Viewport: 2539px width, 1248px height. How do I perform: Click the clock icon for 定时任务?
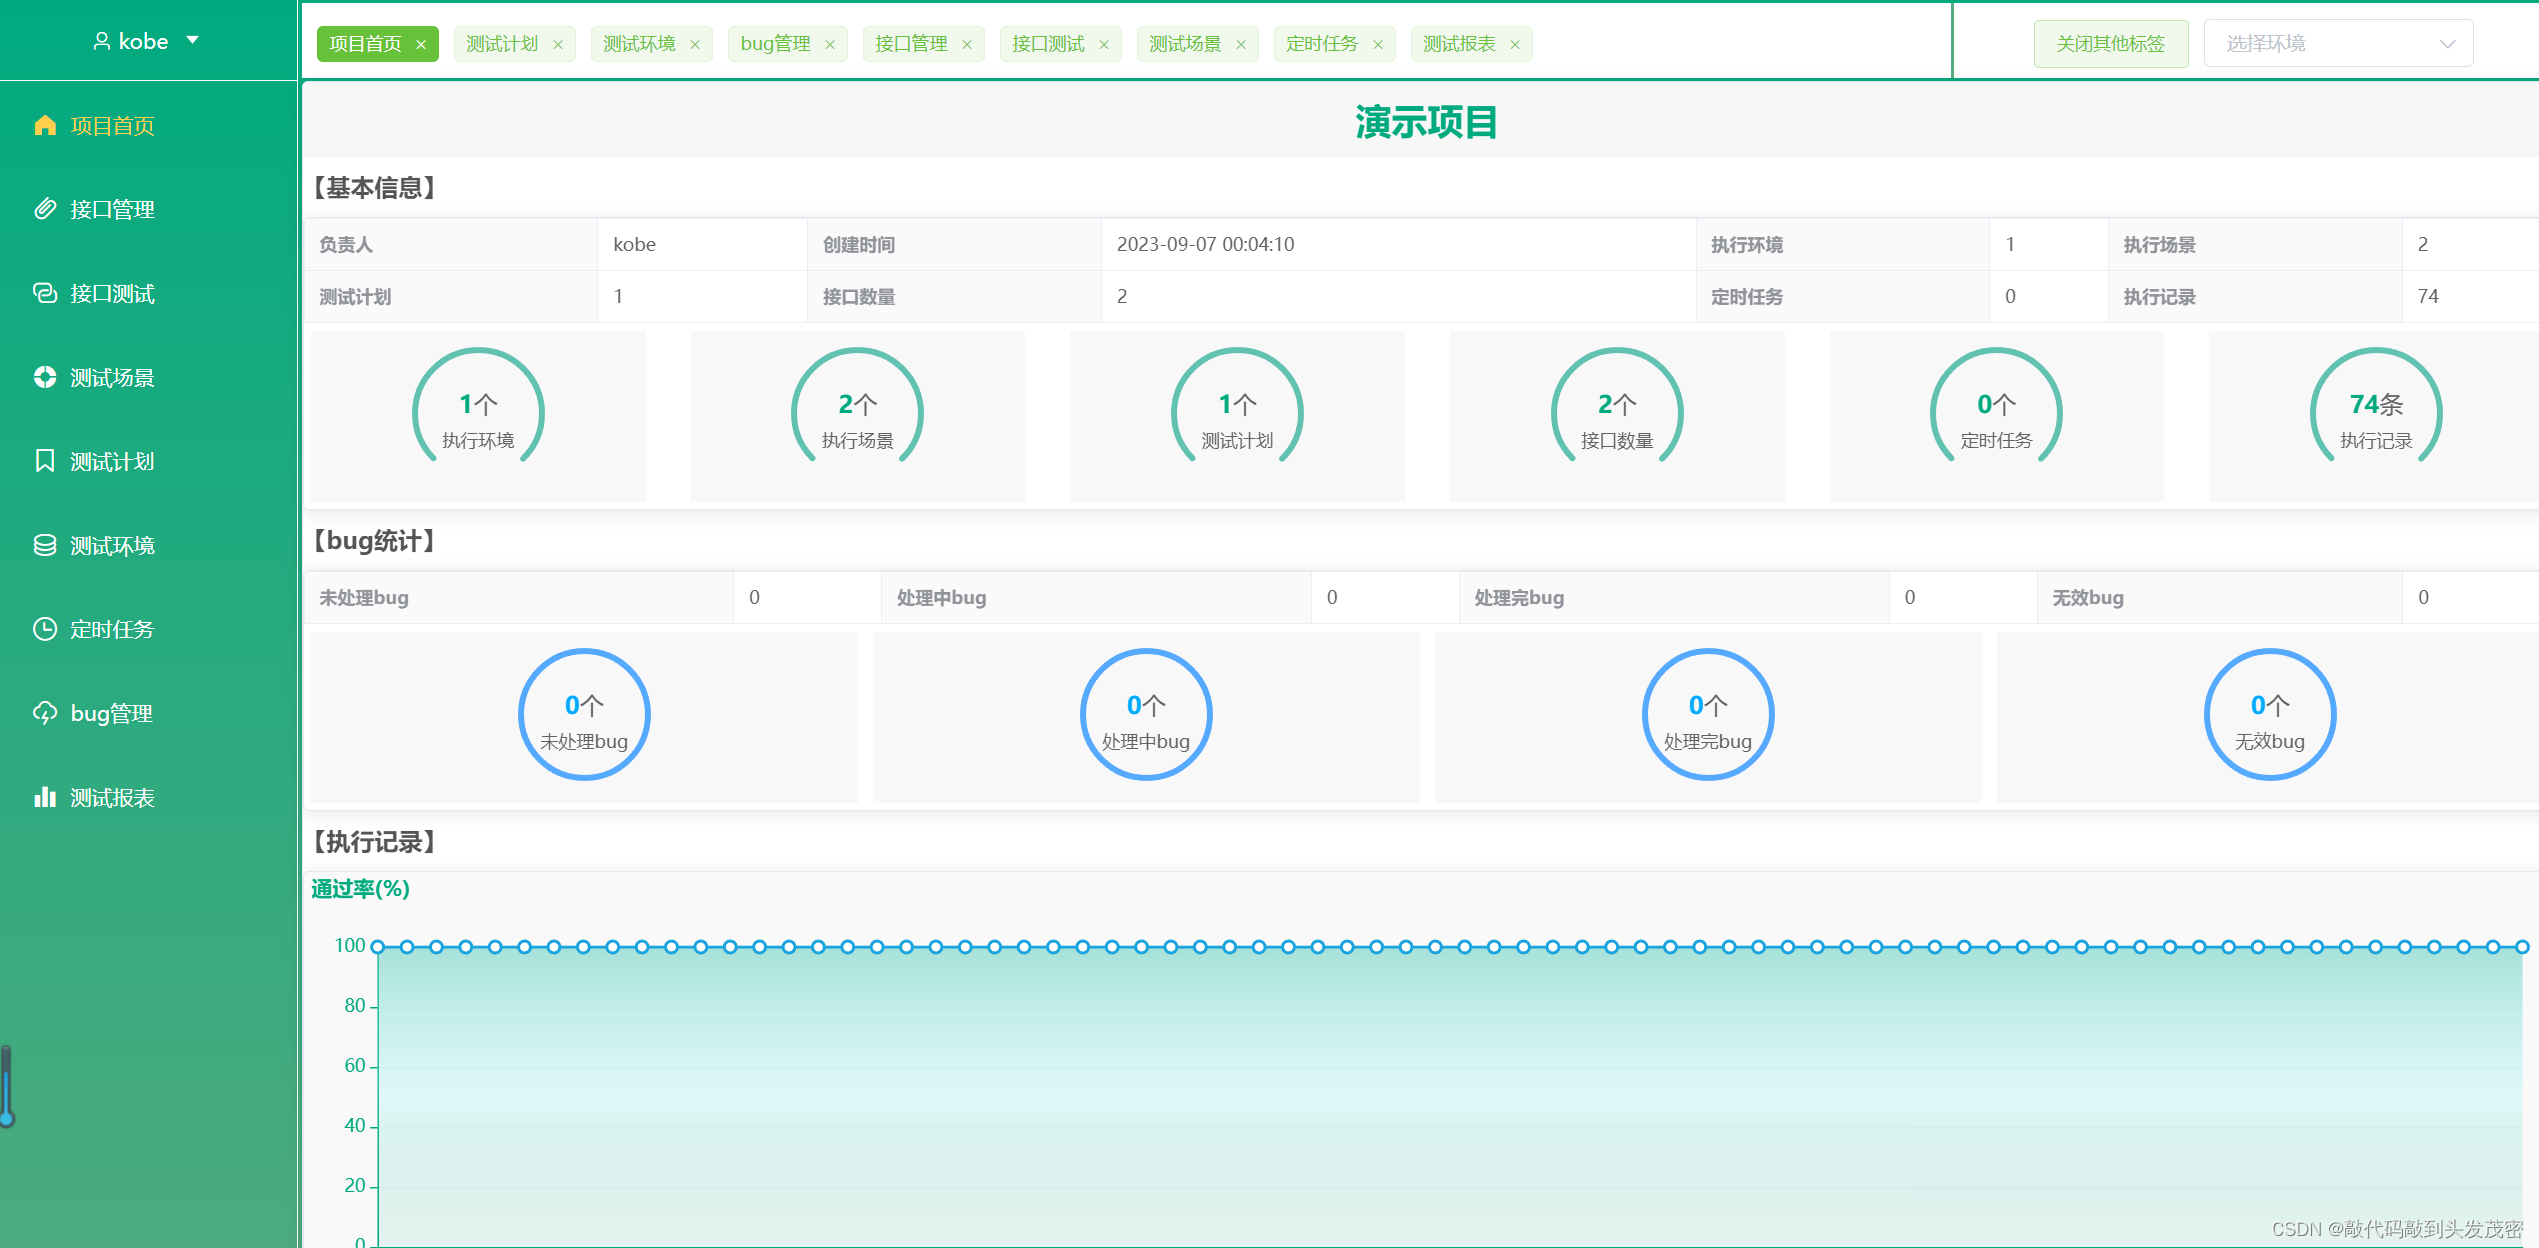(x=45, y=629)
